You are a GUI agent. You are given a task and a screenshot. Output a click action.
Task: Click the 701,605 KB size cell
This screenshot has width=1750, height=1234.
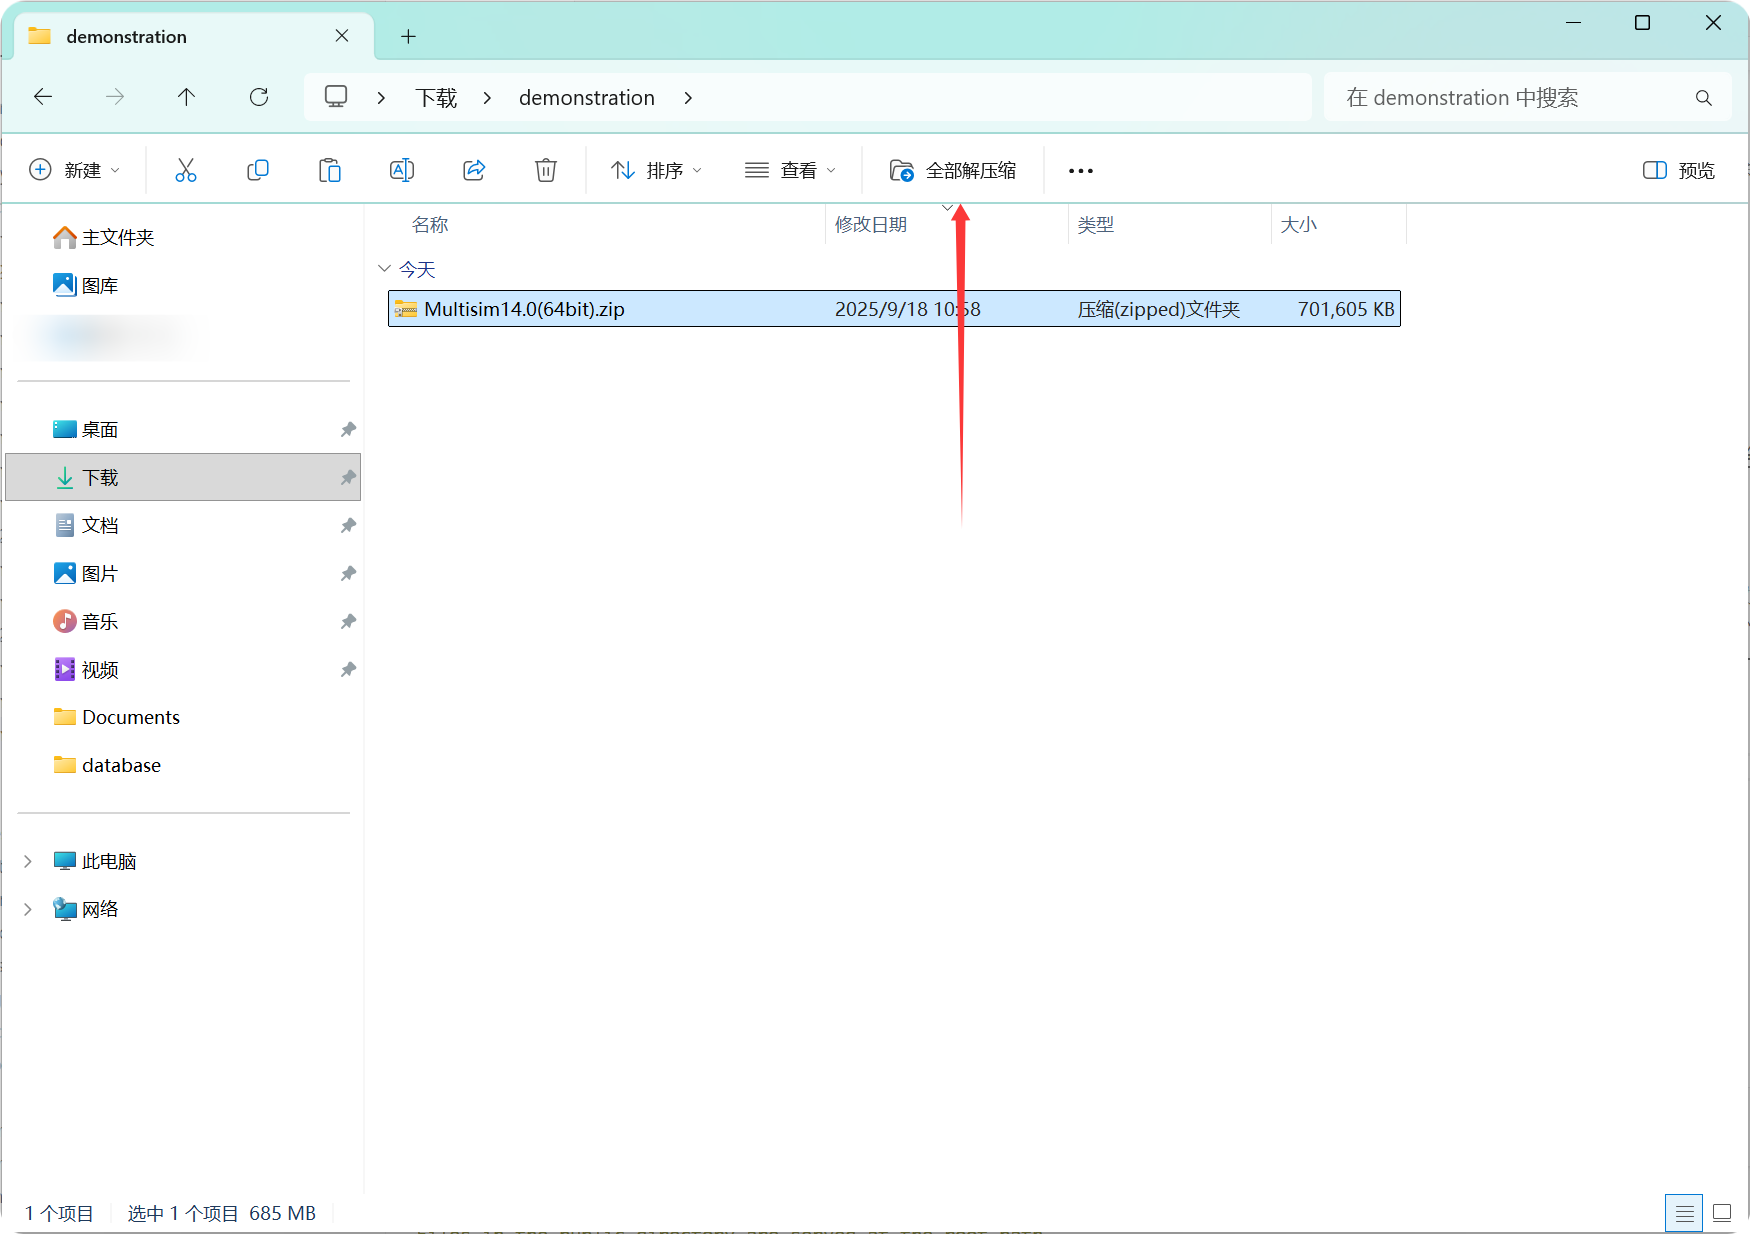pyautogui.click(x=1346, y=309)
